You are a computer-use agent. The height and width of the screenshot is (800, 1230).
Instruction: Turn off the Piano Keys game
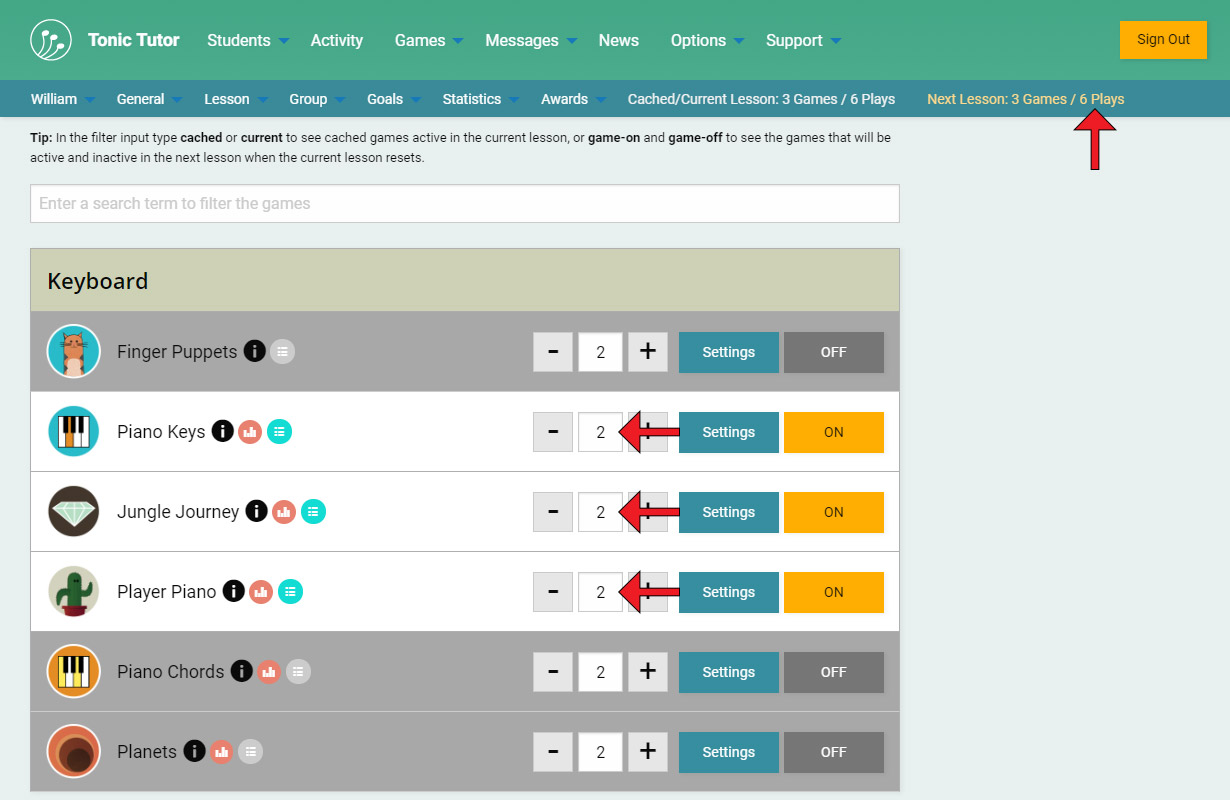tap(833, 432)
